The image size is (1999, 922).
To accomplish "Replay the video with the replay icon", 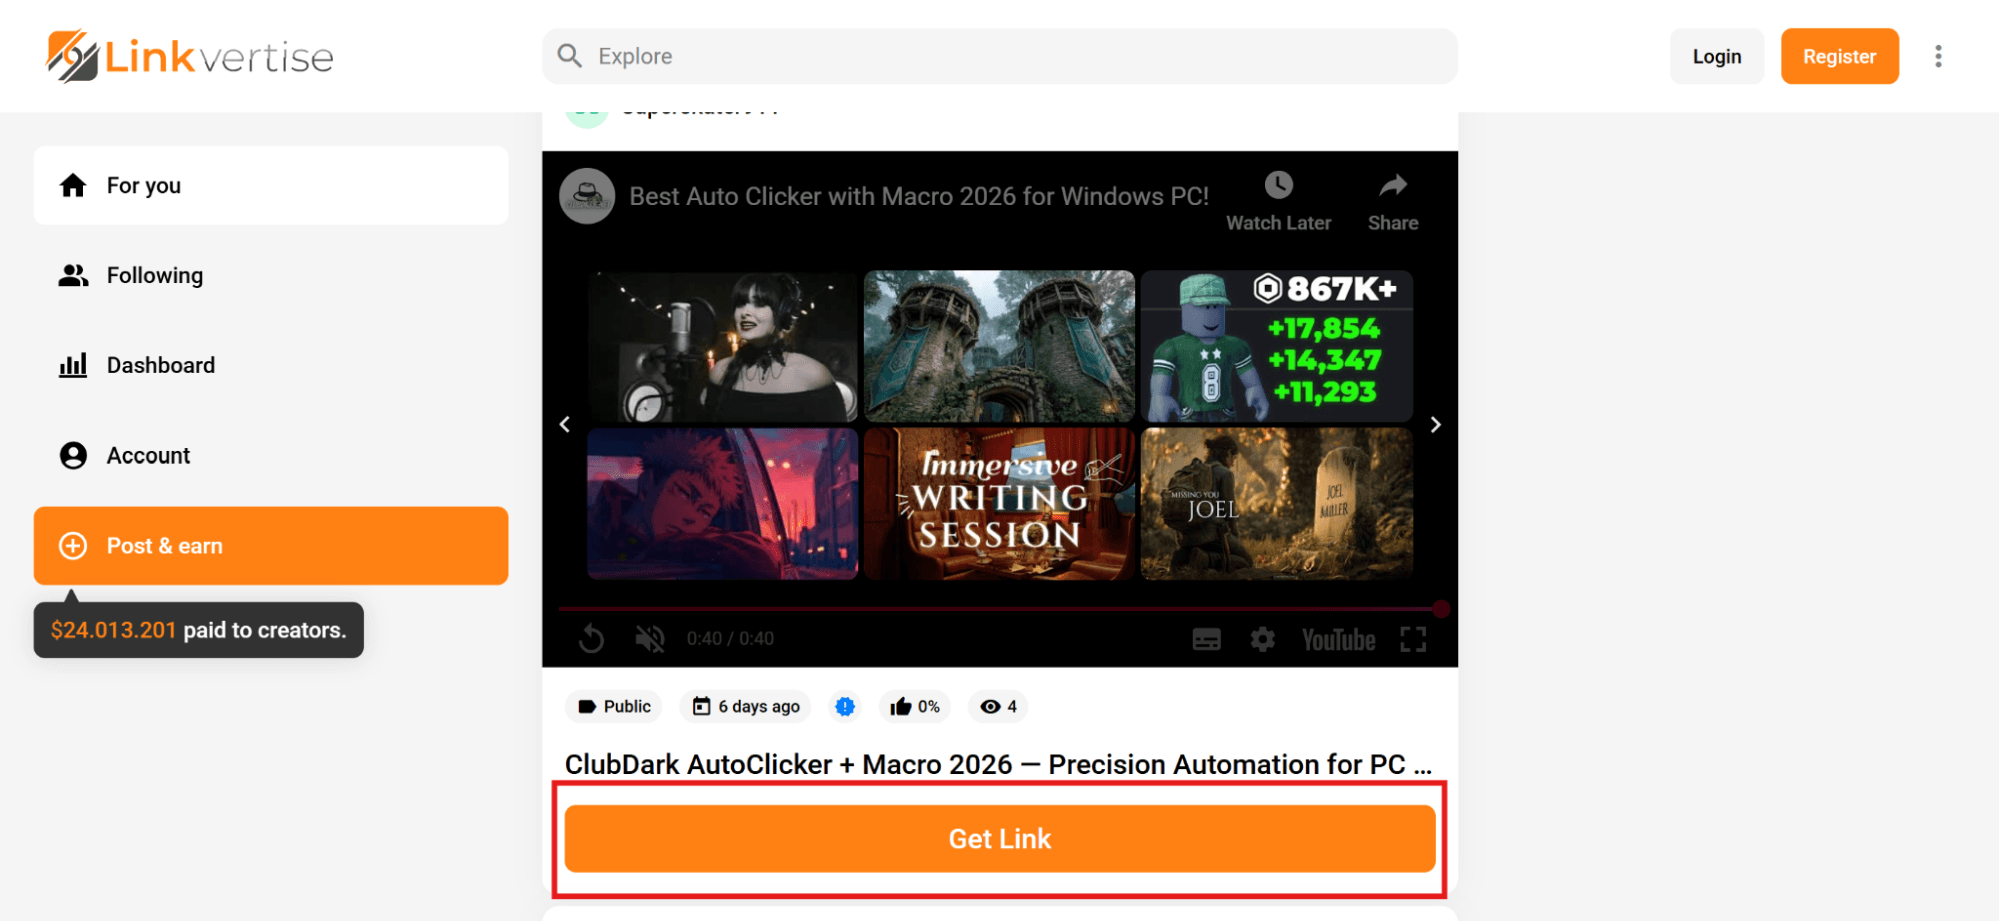I will point(591,638).
